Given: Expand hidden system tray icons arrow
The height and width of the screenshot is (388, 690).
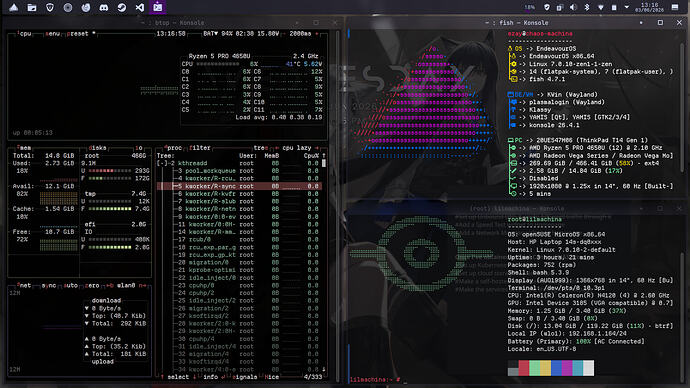Looking at the screenshot, I should (x=627, y=7).
